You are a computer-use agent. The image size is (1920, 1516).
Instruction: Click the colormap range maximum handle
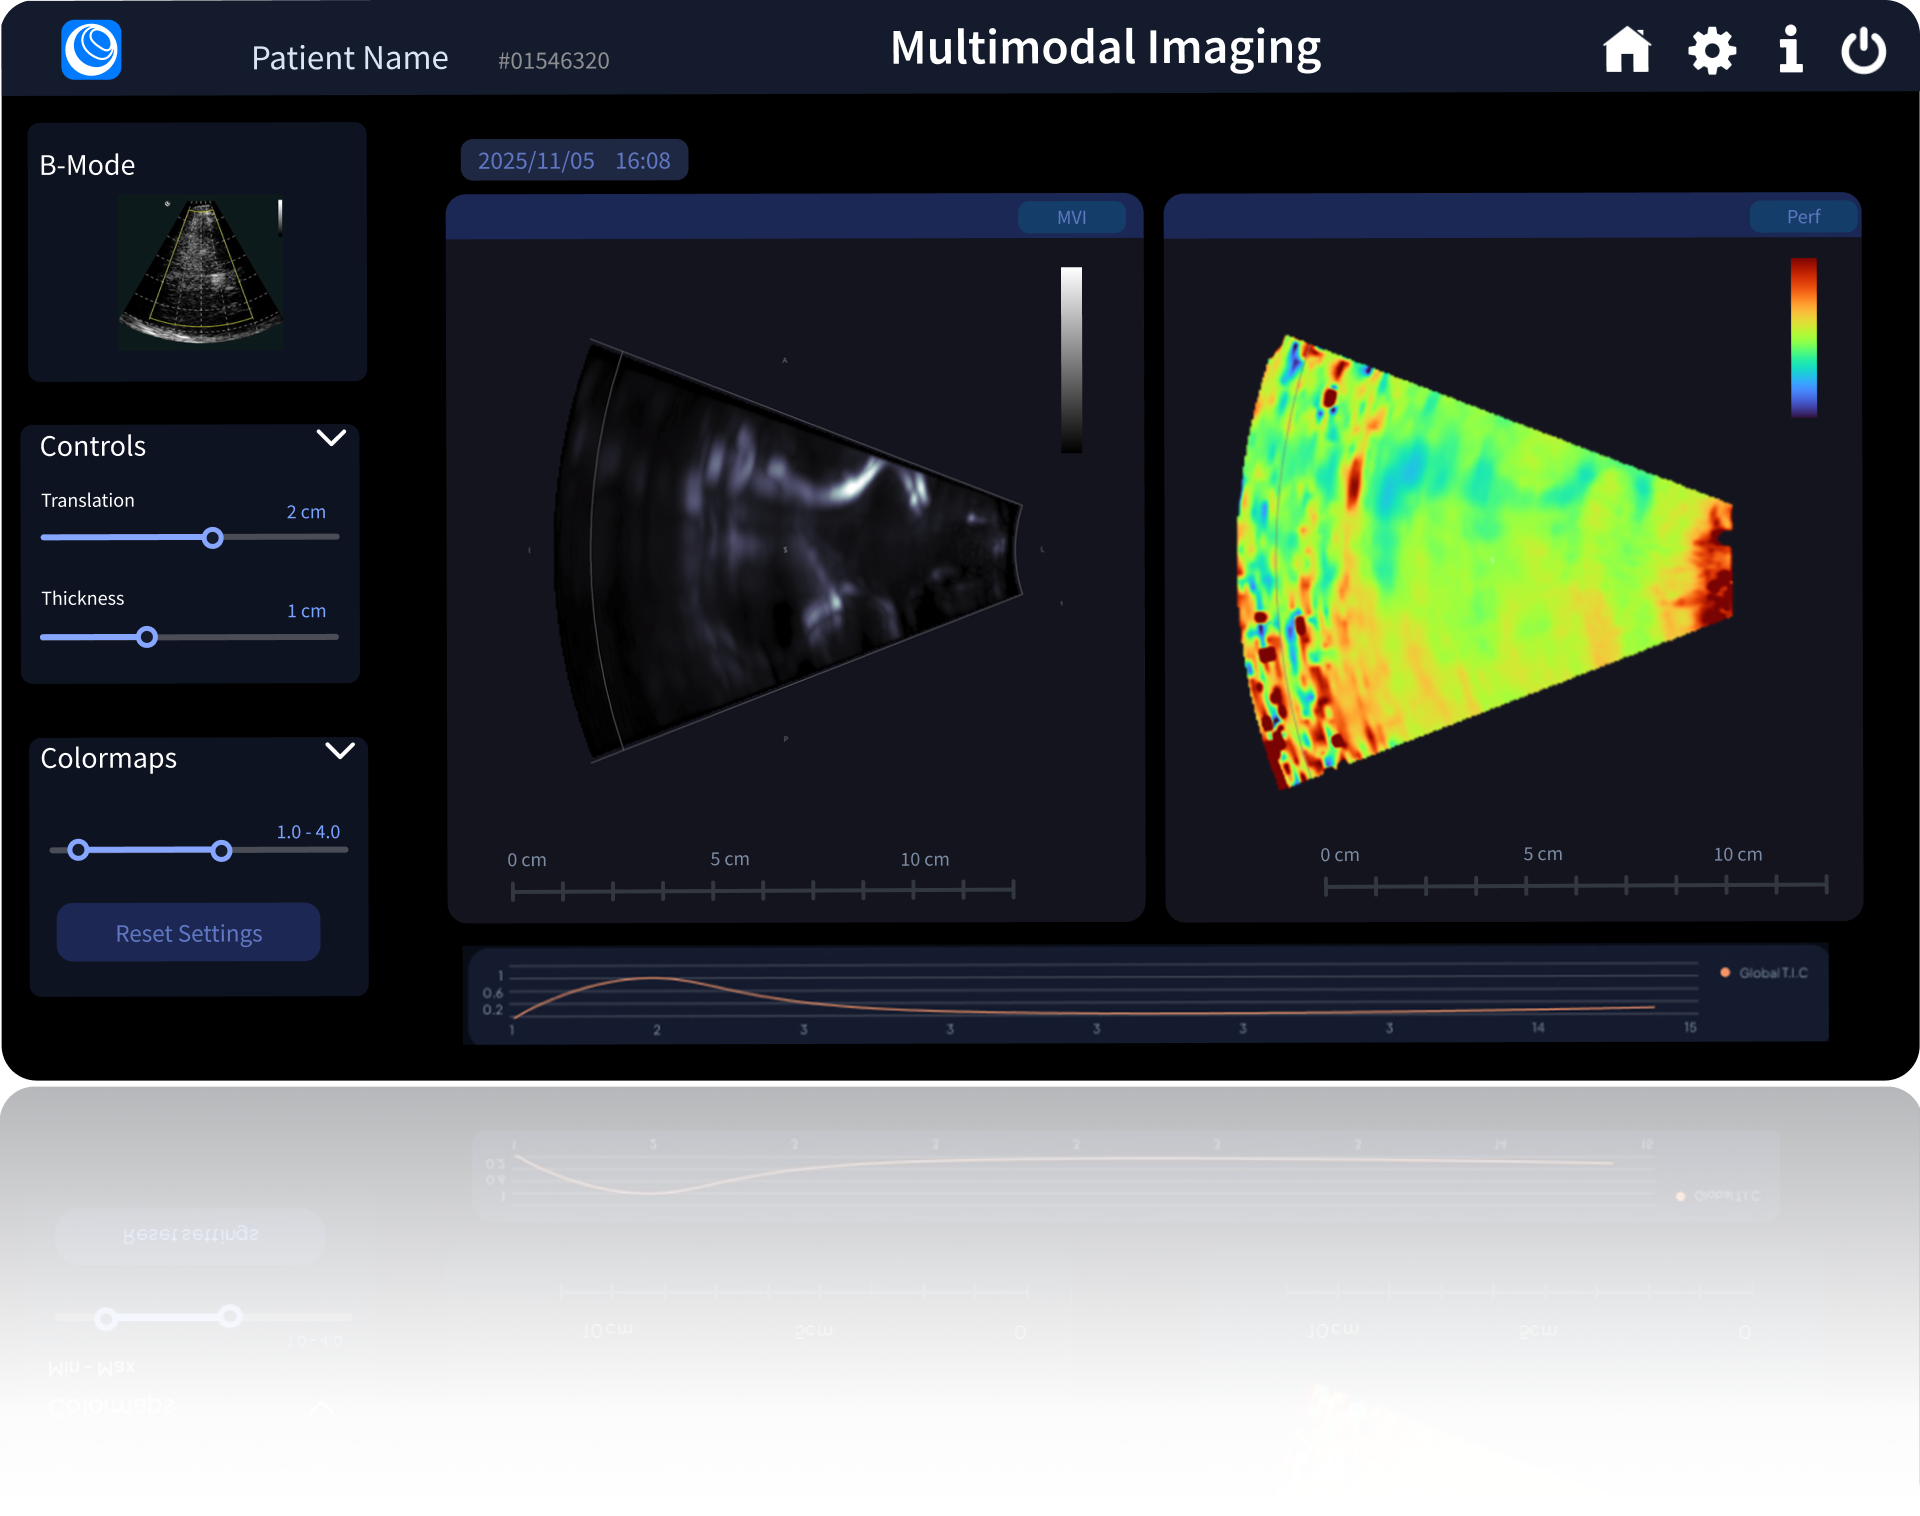(222, 850)
